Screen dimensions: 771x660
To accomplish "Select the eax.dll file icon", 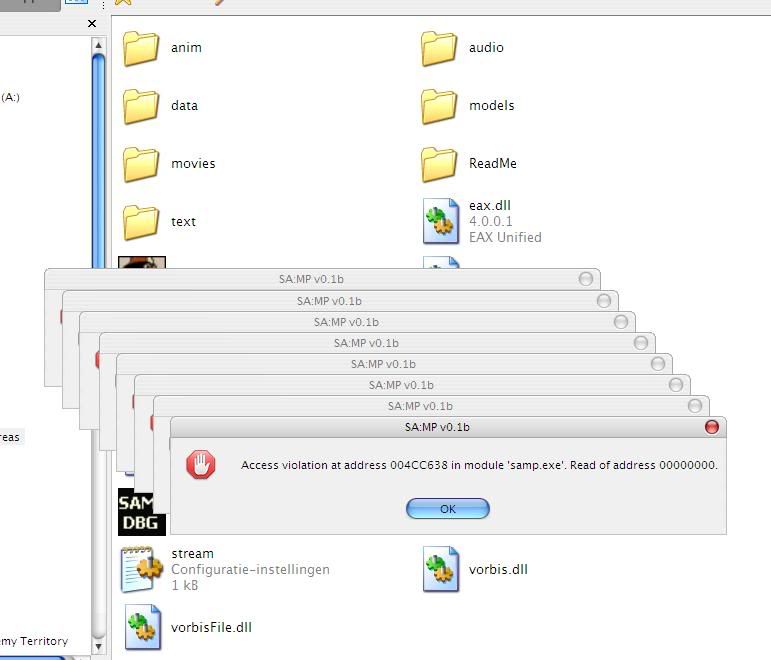I will 441,221.
